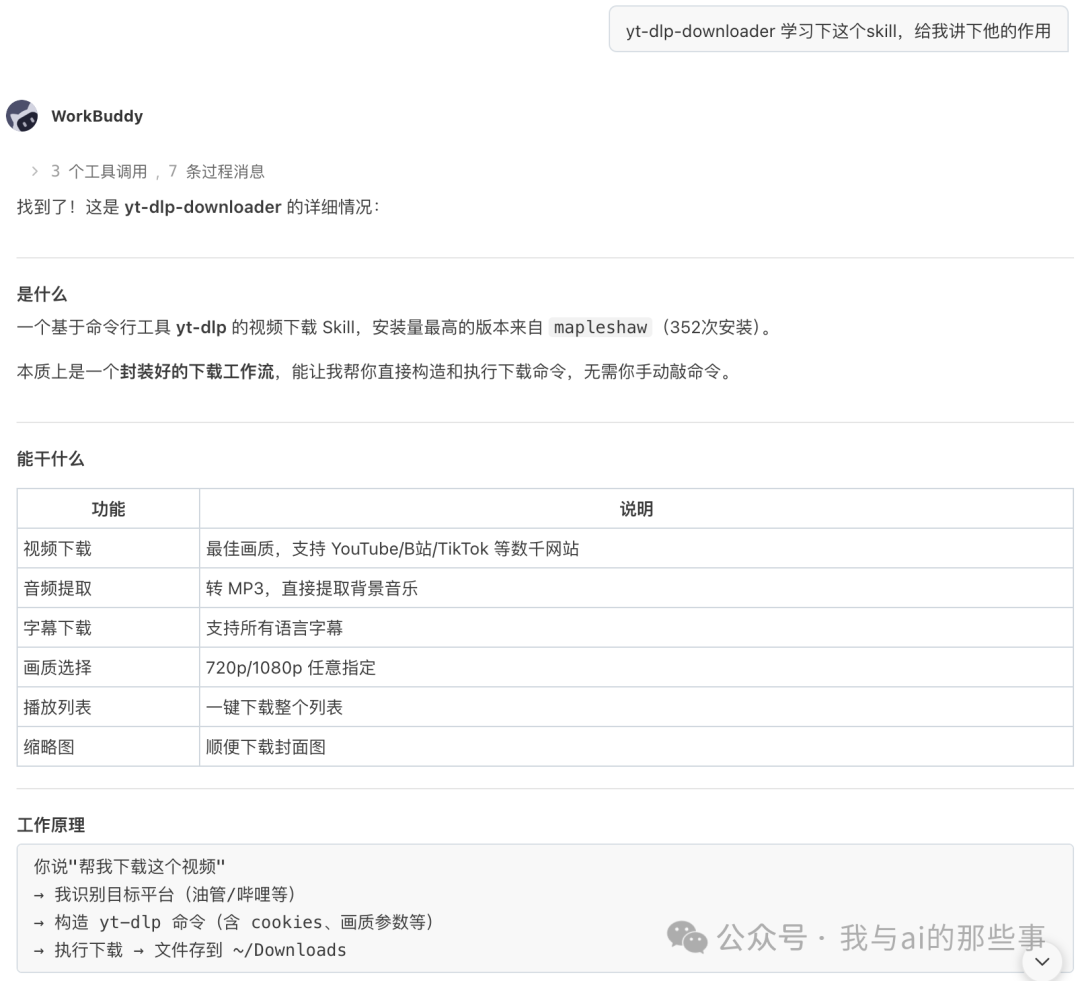This screenshot has width=1080, height=981.
Task: Click the 找到了！这是 yt-dlp-downloader intro line
Action: (x=198, y=207)
